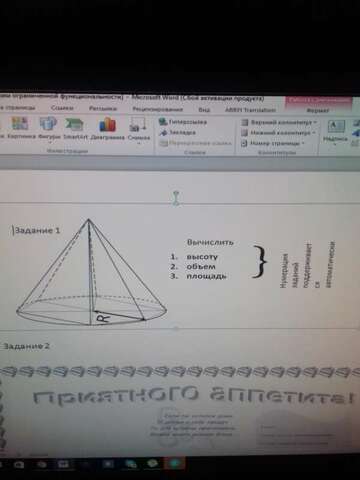Insert a Диаграмма chart
The width and height of the screenshot is (360, 480).
[x=107, y=128]
